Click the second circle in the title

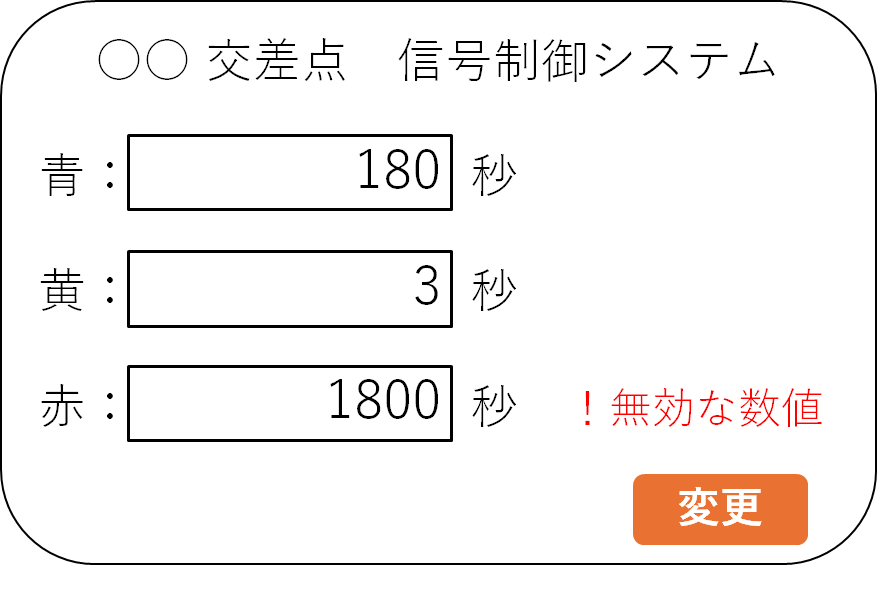167,62
